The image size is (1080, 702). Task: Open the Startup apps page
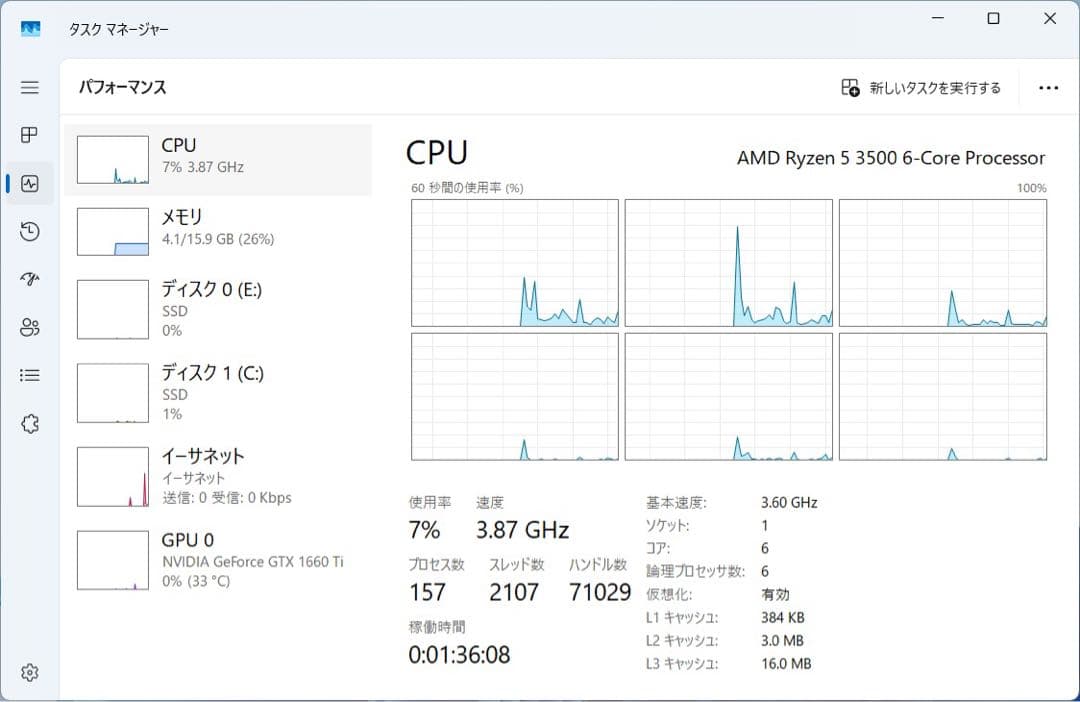click(30, 279)
